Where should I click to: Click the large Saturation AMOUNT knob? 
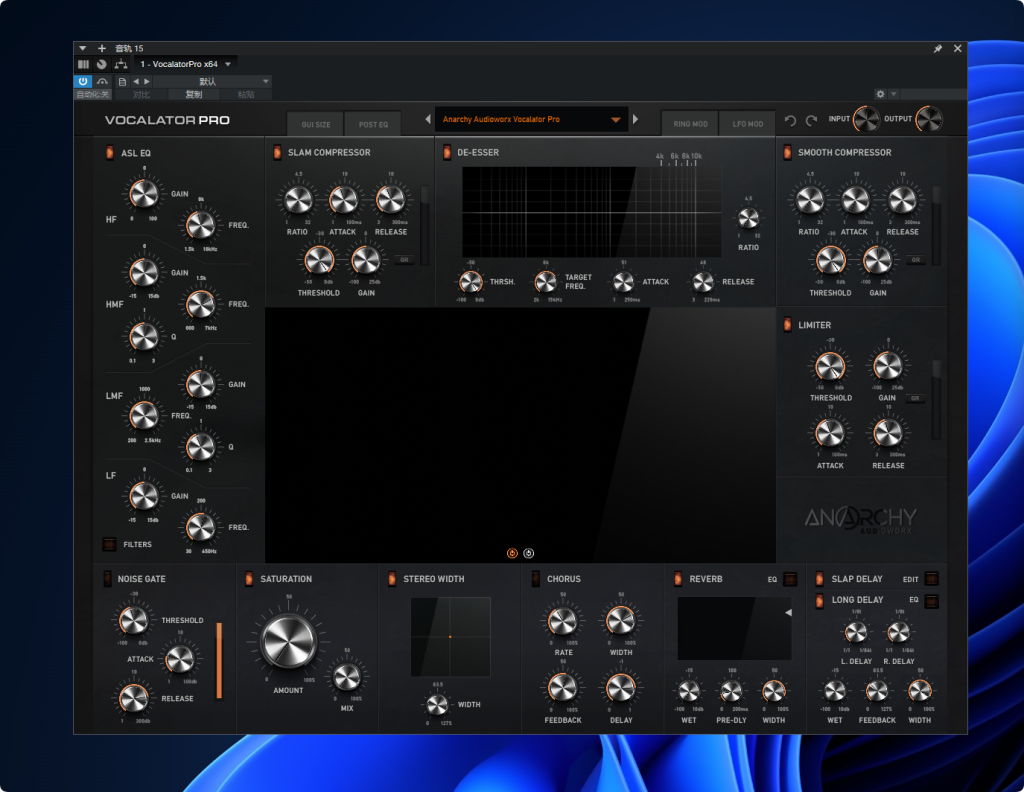[x=288, y=641]
